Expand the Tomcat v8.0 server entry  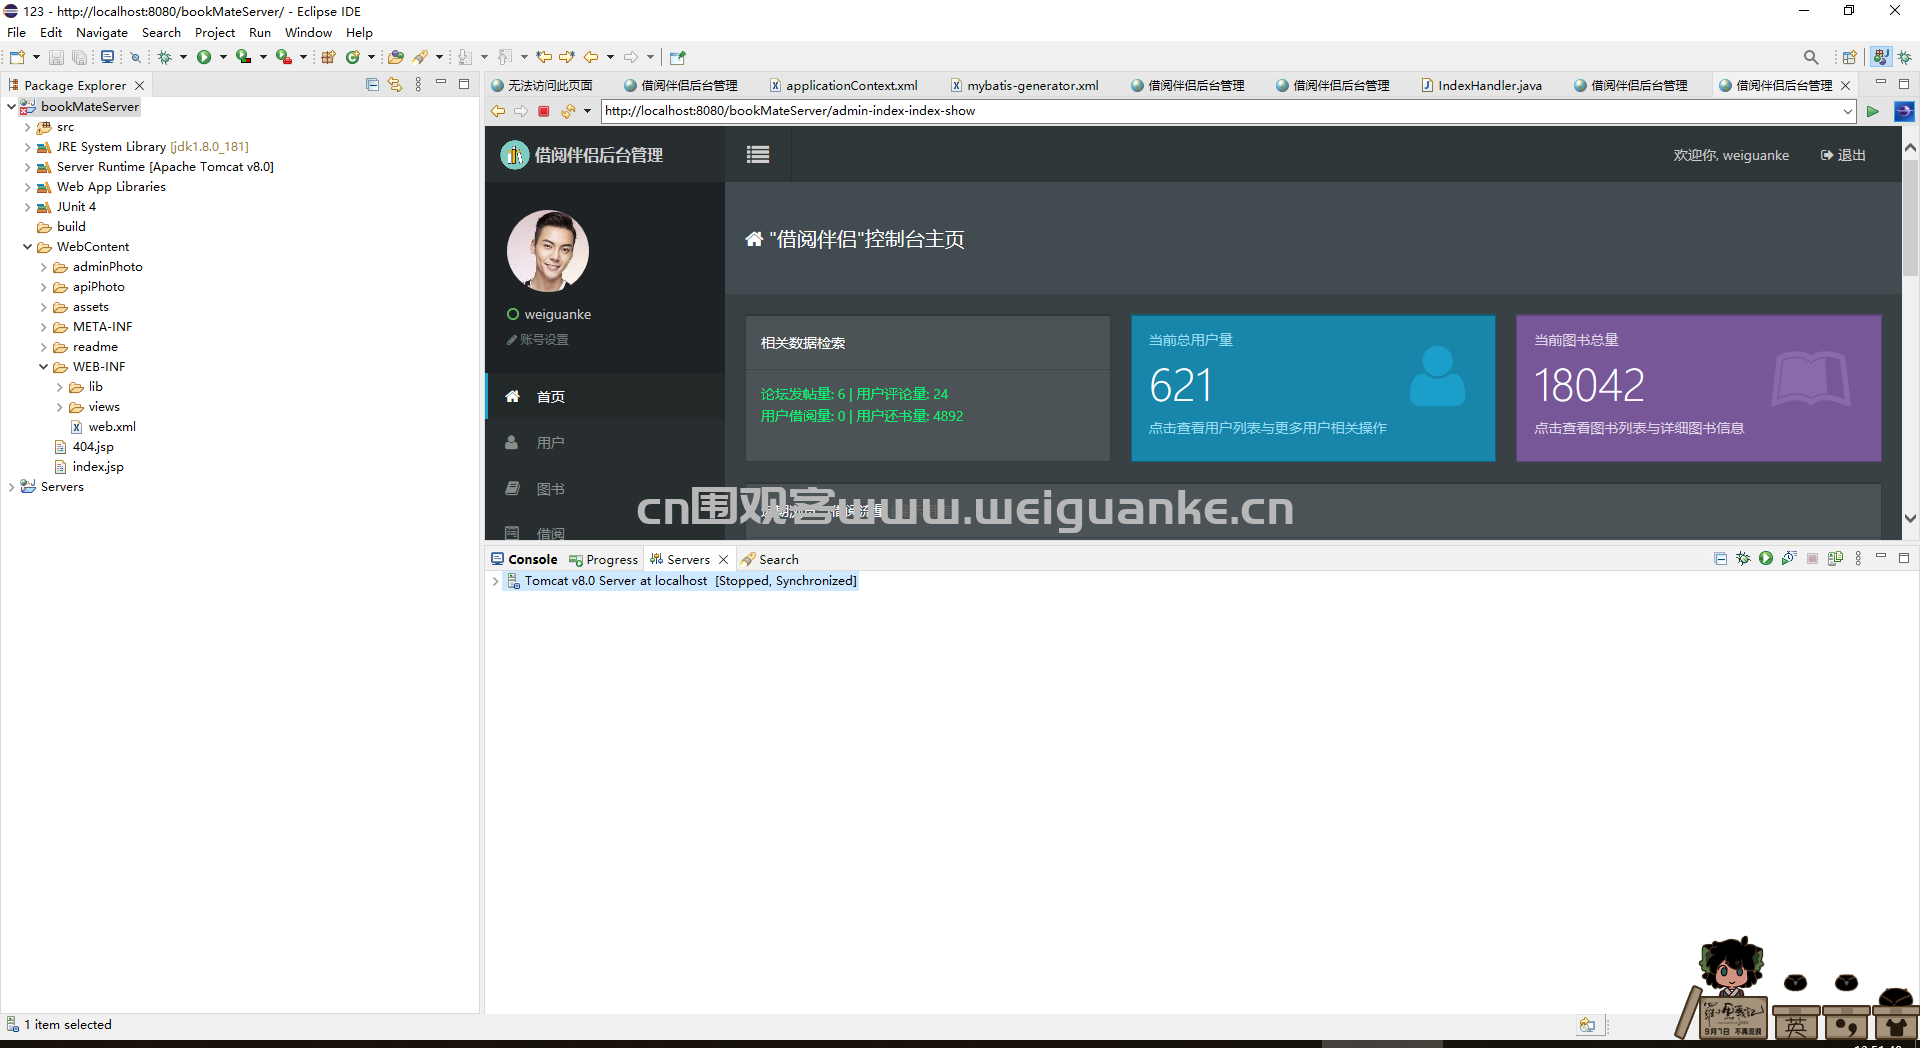pos(495,581)
